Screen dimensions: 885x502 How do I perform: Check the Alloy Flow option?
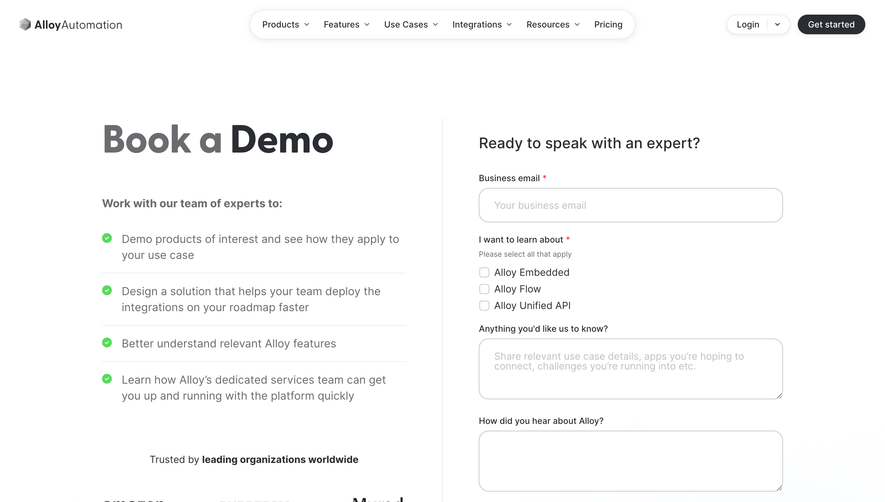coord(484,289)
